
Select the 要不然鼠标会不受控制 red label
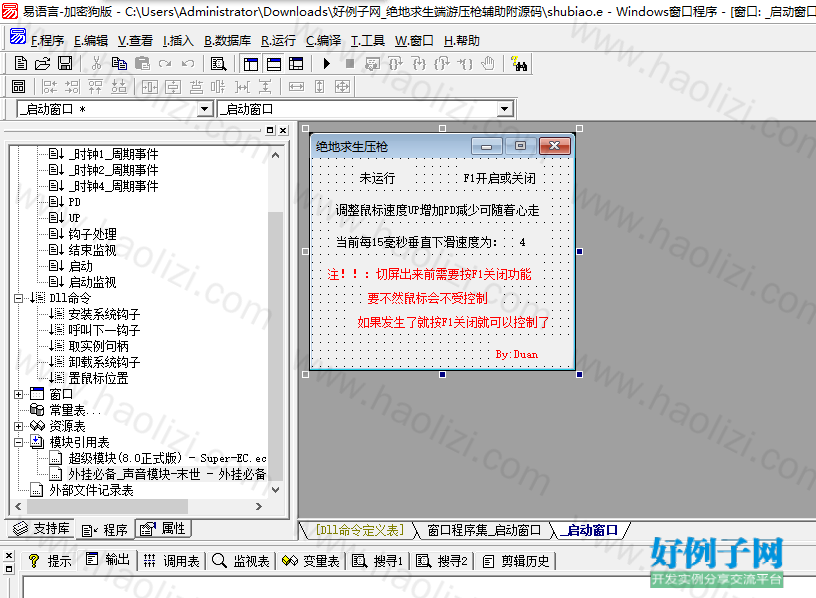[427, 298]
